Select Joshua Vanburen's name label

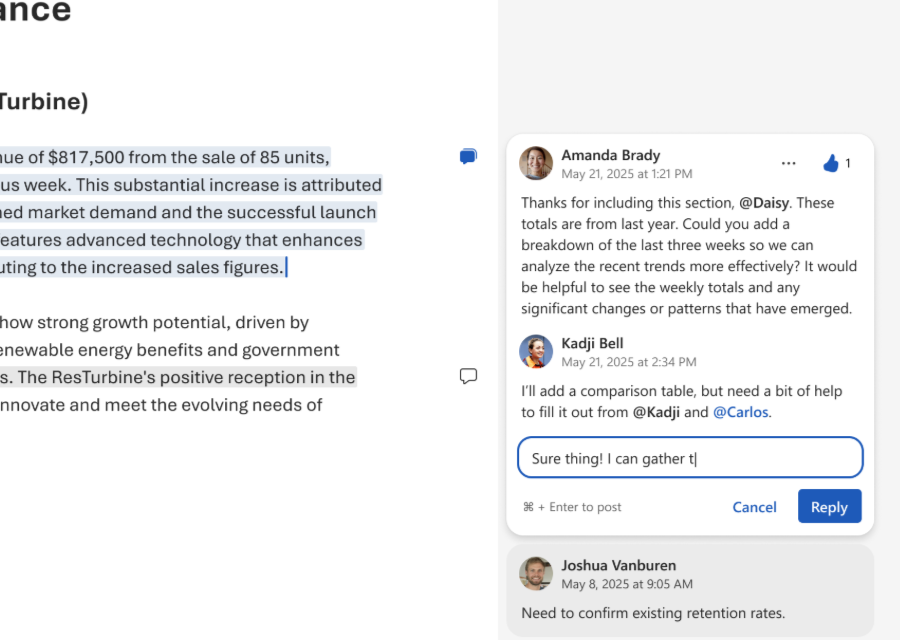618,565
